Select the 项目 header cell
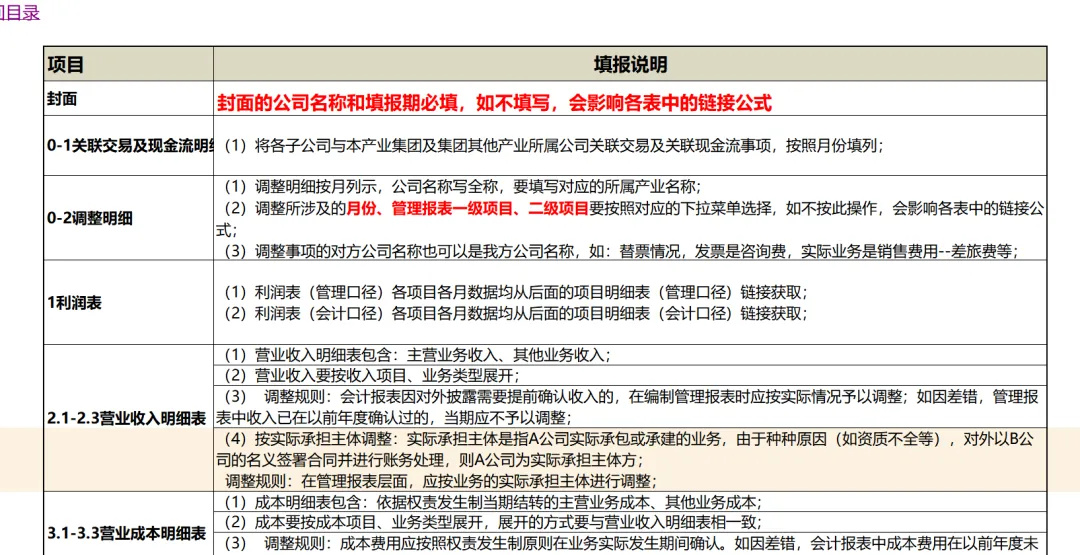The height and width of the screenshot is (555, 1080). point(128,64)
